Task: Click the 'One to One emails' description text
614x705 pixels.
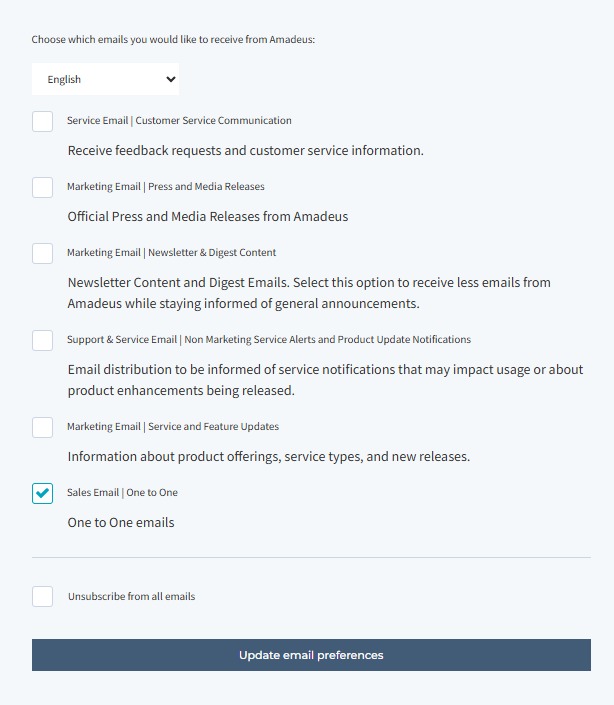Action: [121, 522]
